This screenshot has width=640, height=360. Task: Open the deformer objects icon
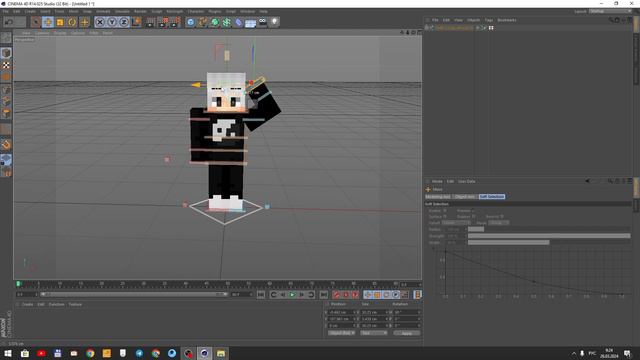coord(239,22)
